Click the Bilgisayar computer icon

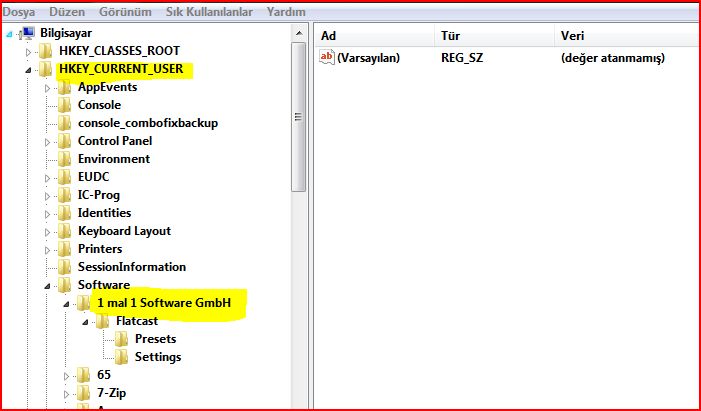click(x=28, y=32)
